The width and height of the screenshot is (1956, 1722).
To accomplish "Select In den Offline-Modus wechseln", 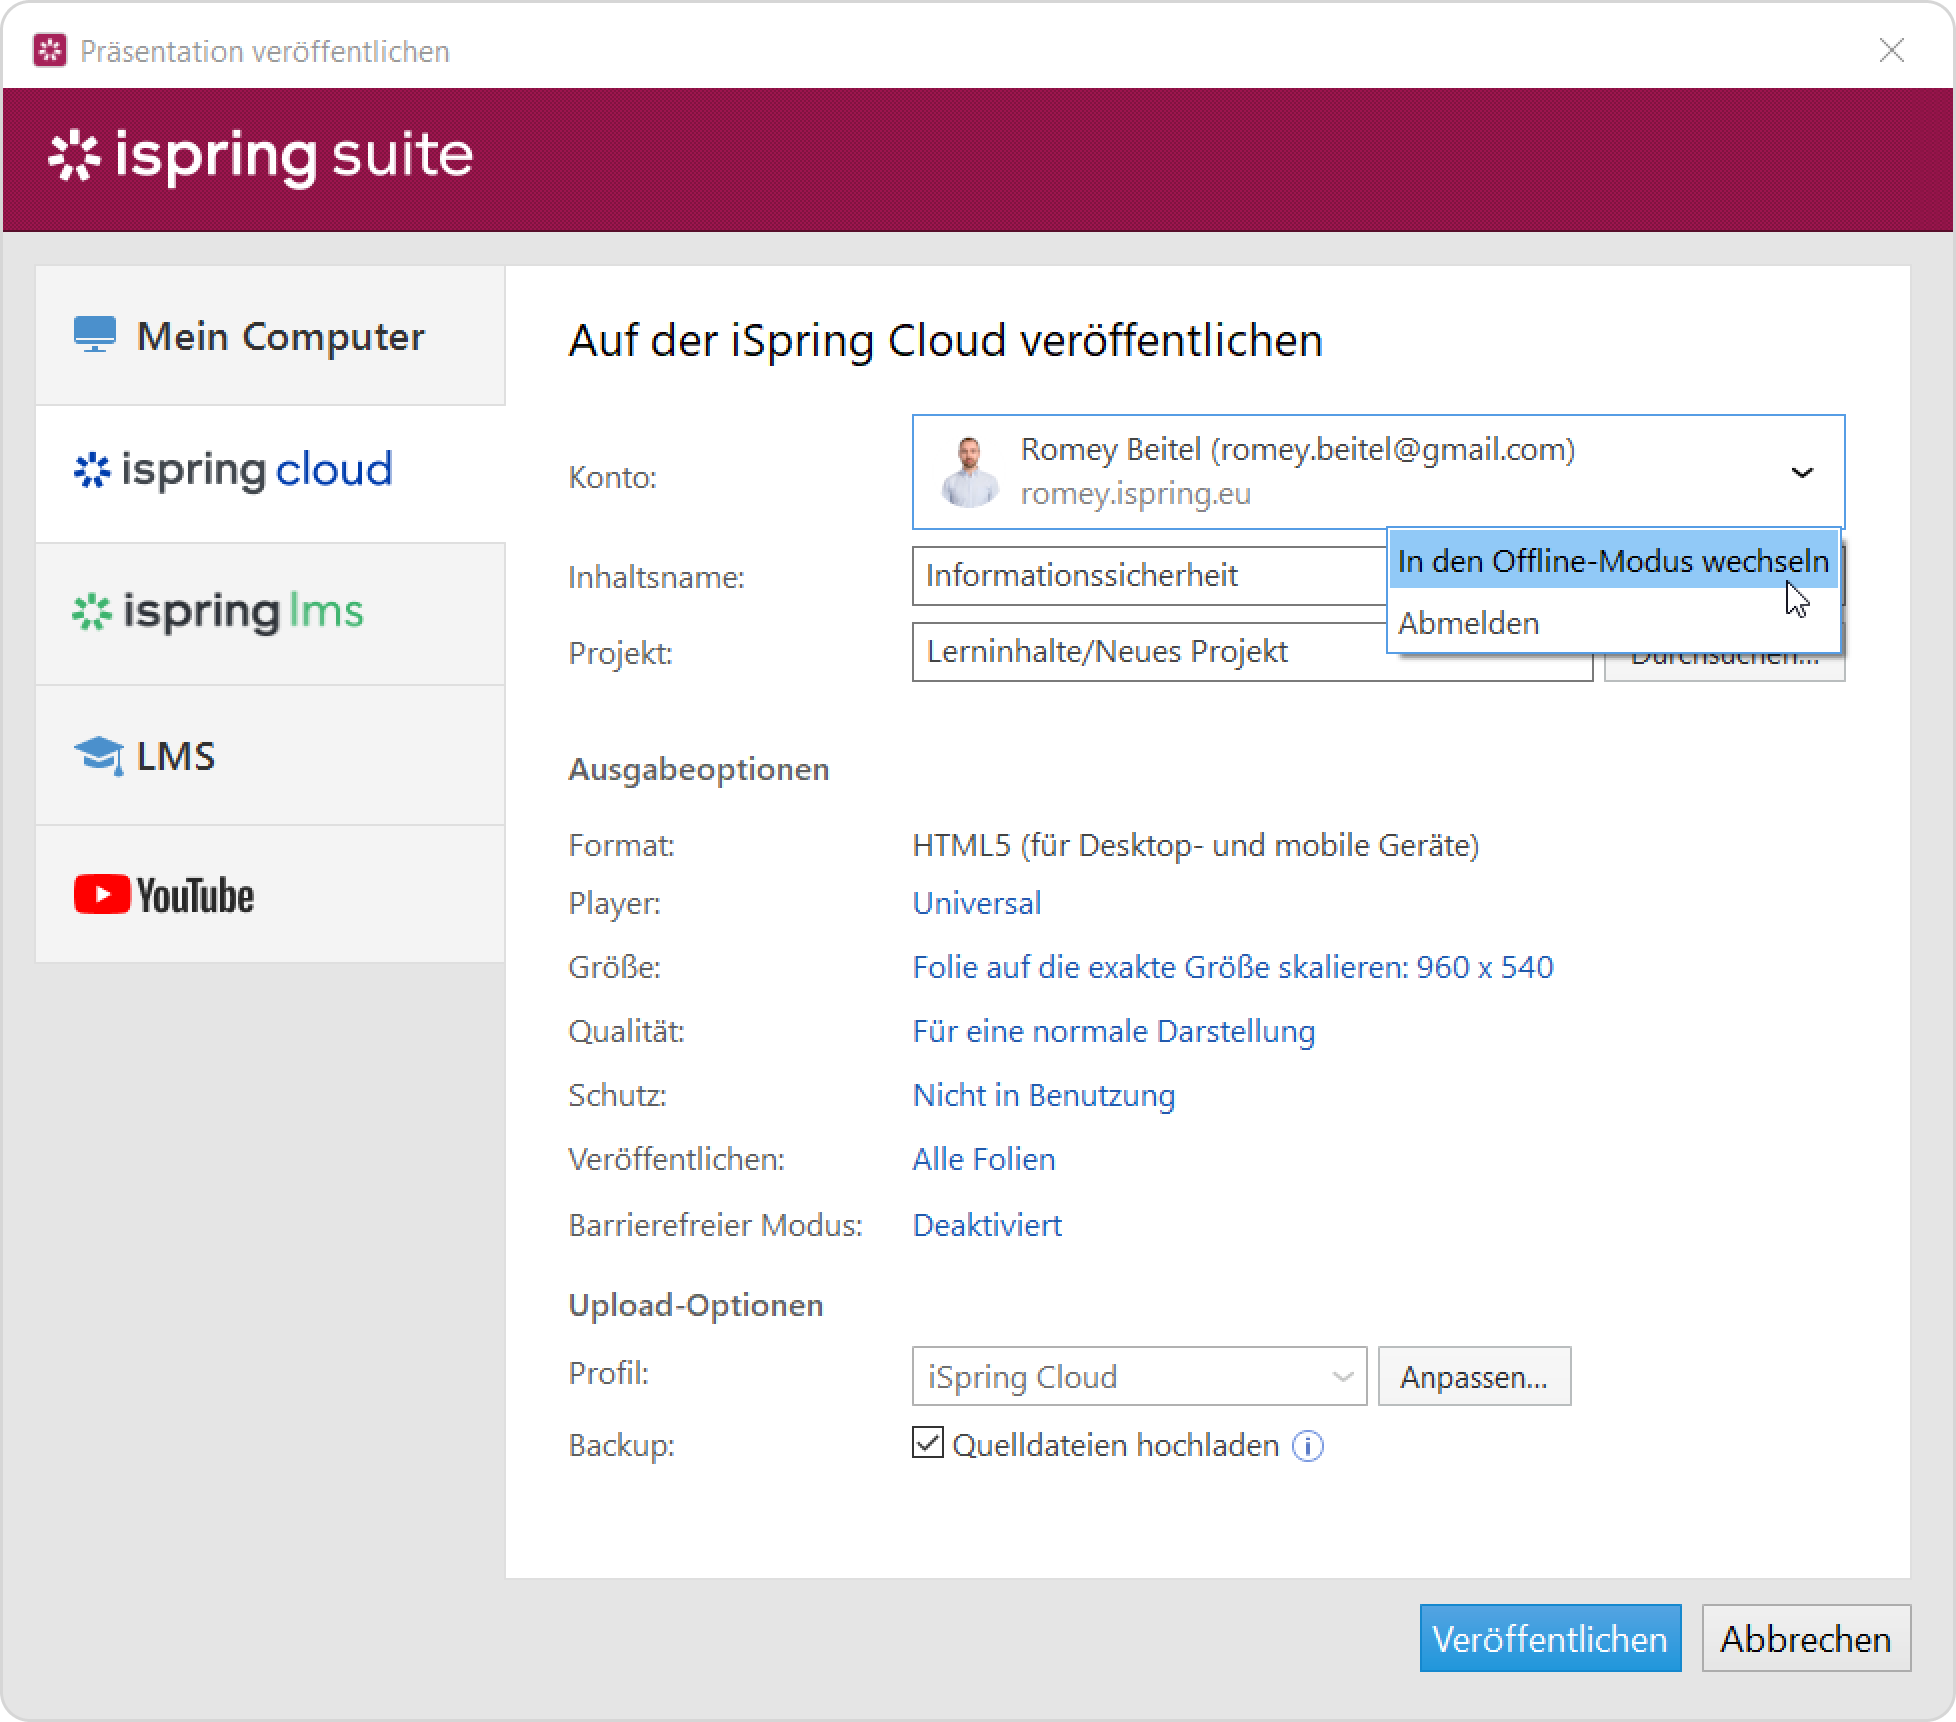I will 1612,561.
